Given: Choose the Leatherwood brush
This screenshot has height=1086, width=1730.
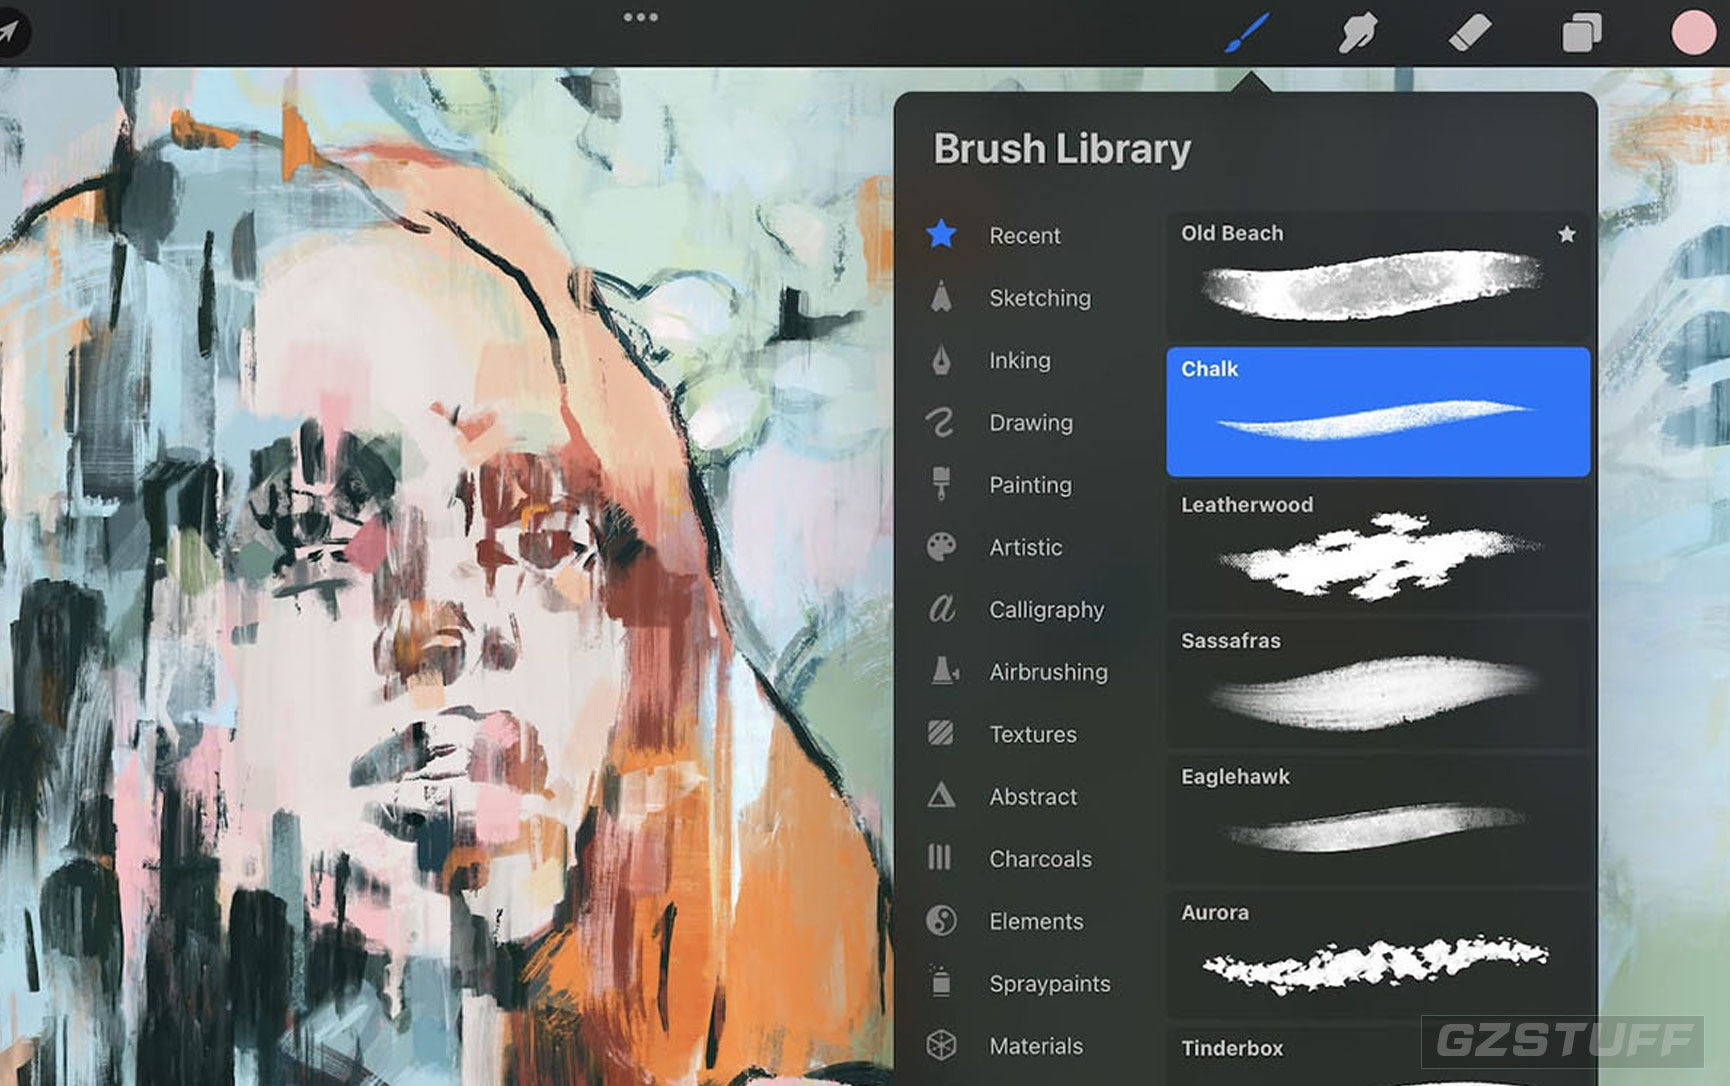Looking at the screenshot, I should [x=1378, y=547].
